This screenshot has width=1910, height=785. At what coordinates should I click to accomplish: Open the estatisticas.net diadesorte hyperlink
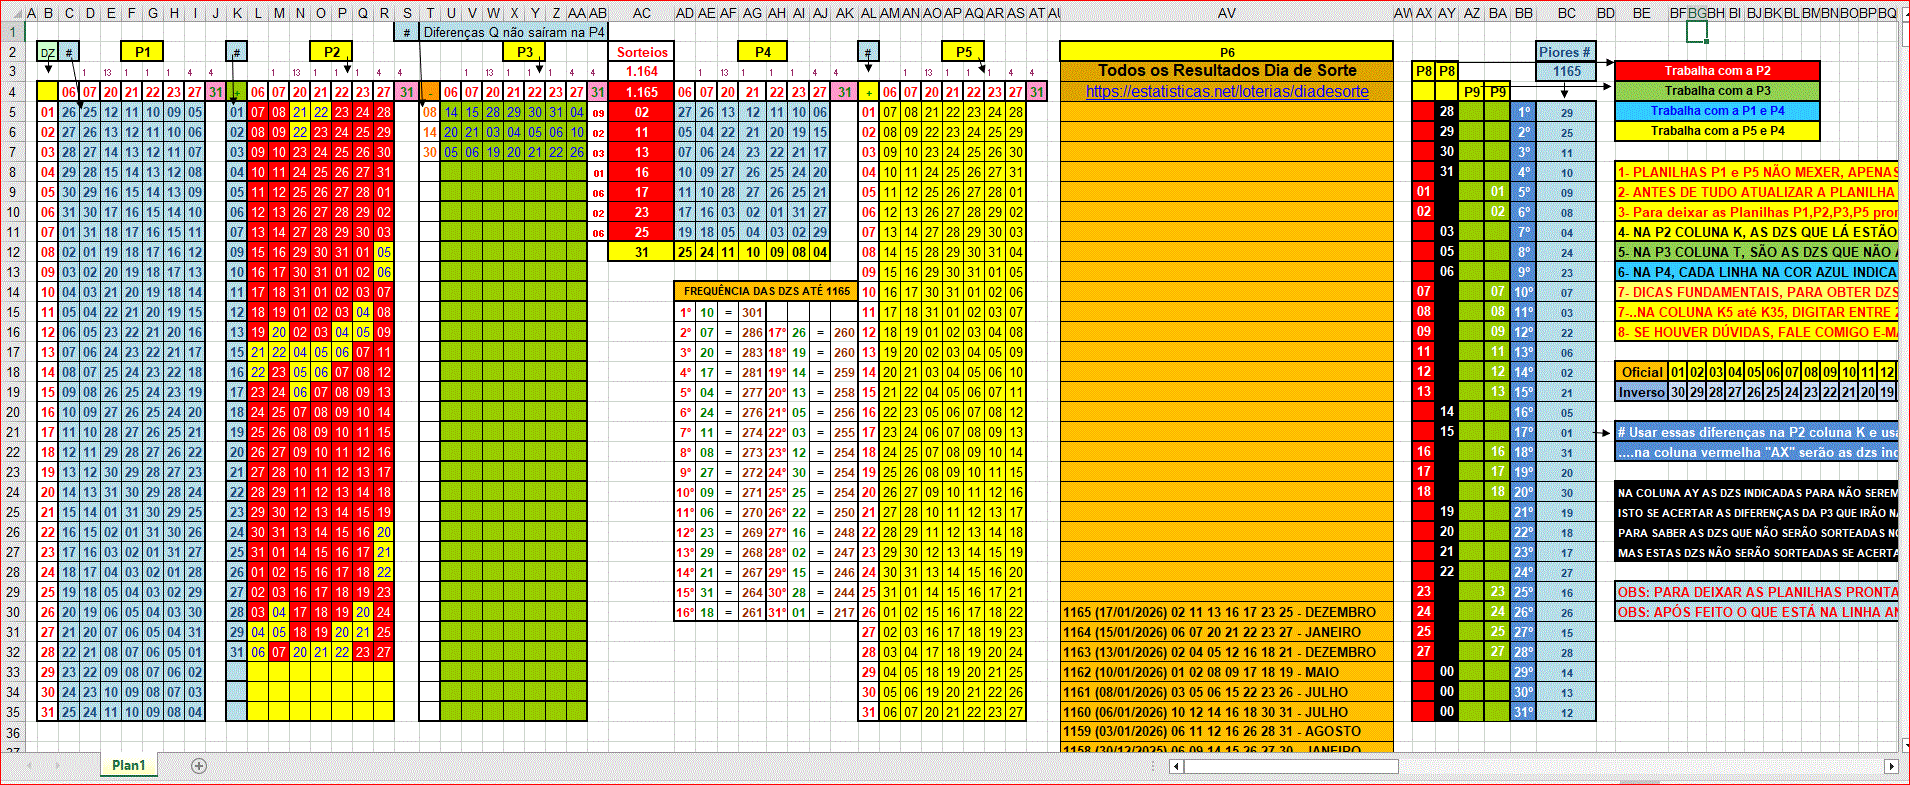pyautogui.click(x=1227, y=92)
